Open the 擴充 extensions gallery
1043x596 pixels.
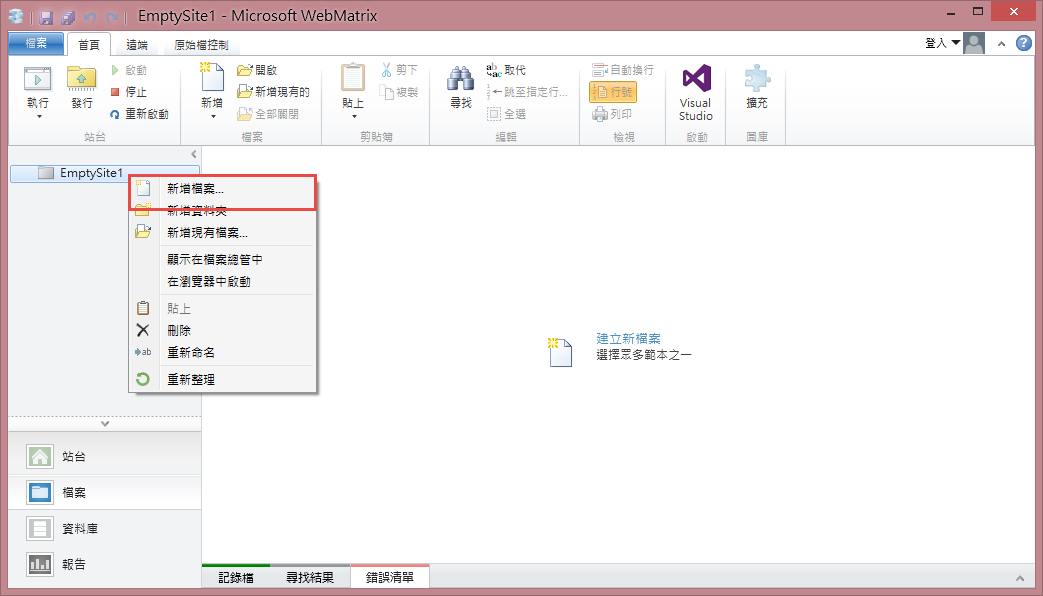coord(757,86)
